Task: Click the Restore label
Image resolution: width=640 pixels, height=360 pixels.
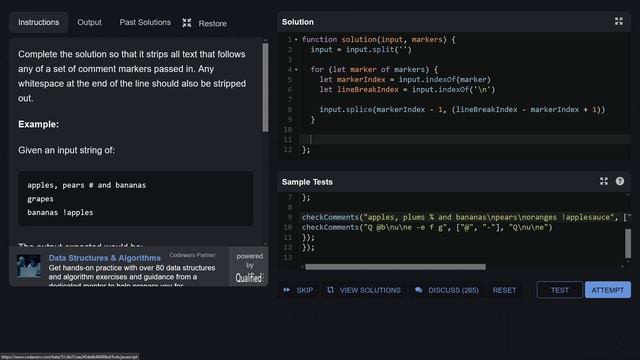Action: [x=212, y=24]
